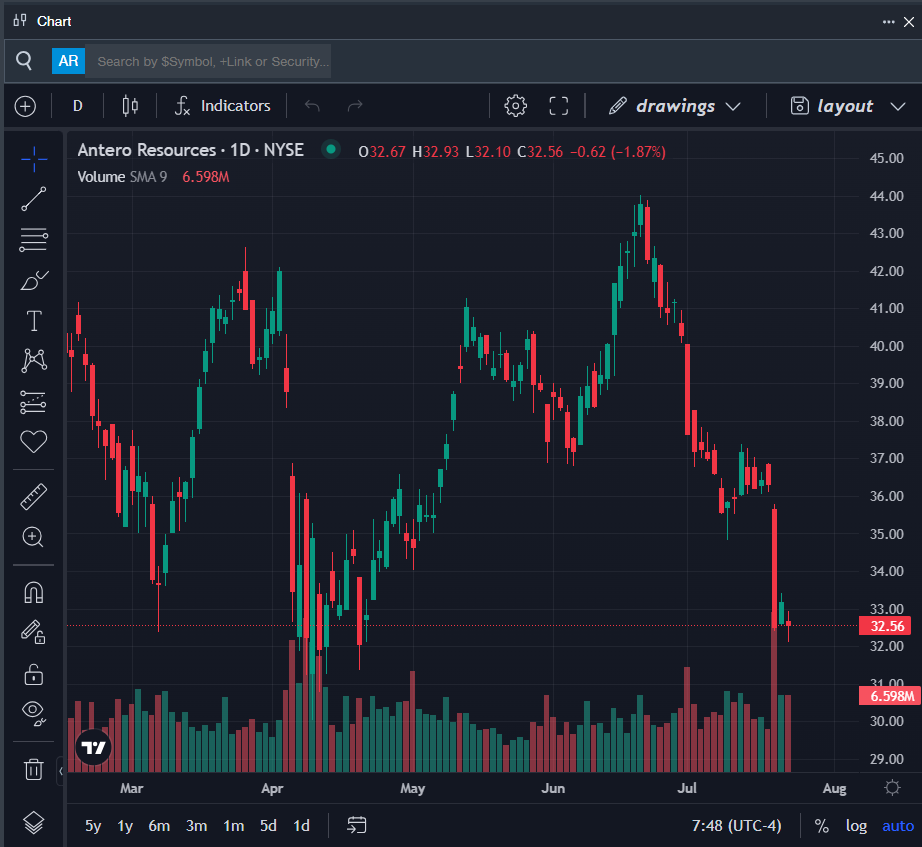This screenshot has width=922, height=847.
Task: Select the 1d time range
Action: (302, 826)
